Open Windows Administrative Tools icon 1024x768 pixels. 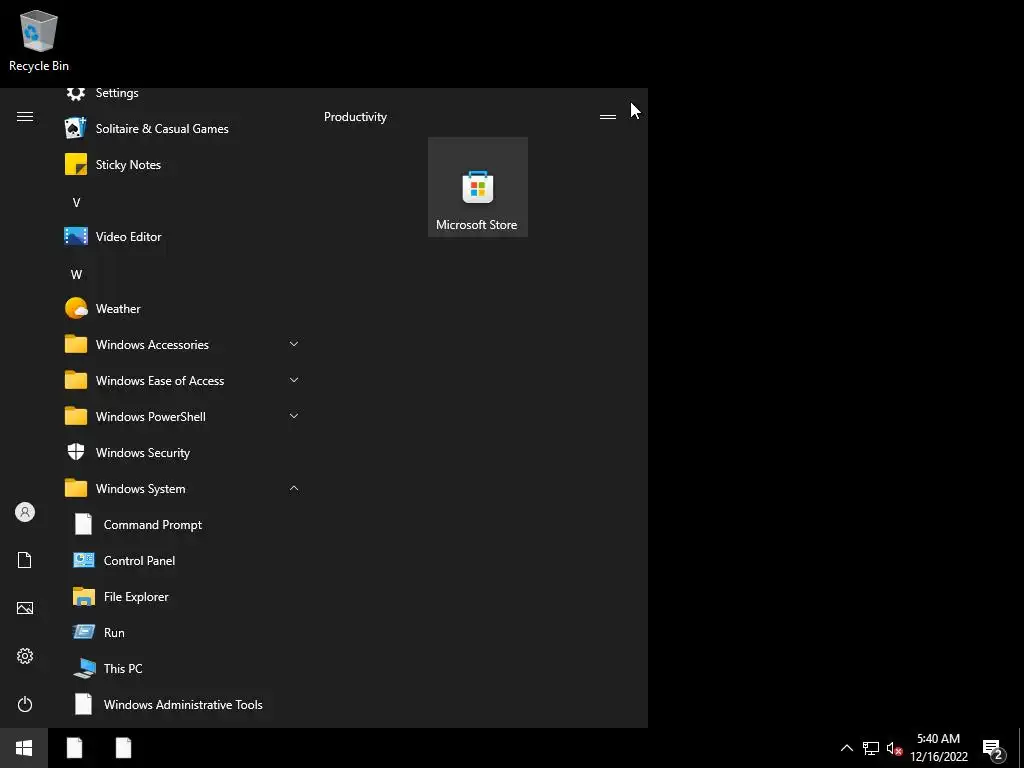tap(84, 704)
